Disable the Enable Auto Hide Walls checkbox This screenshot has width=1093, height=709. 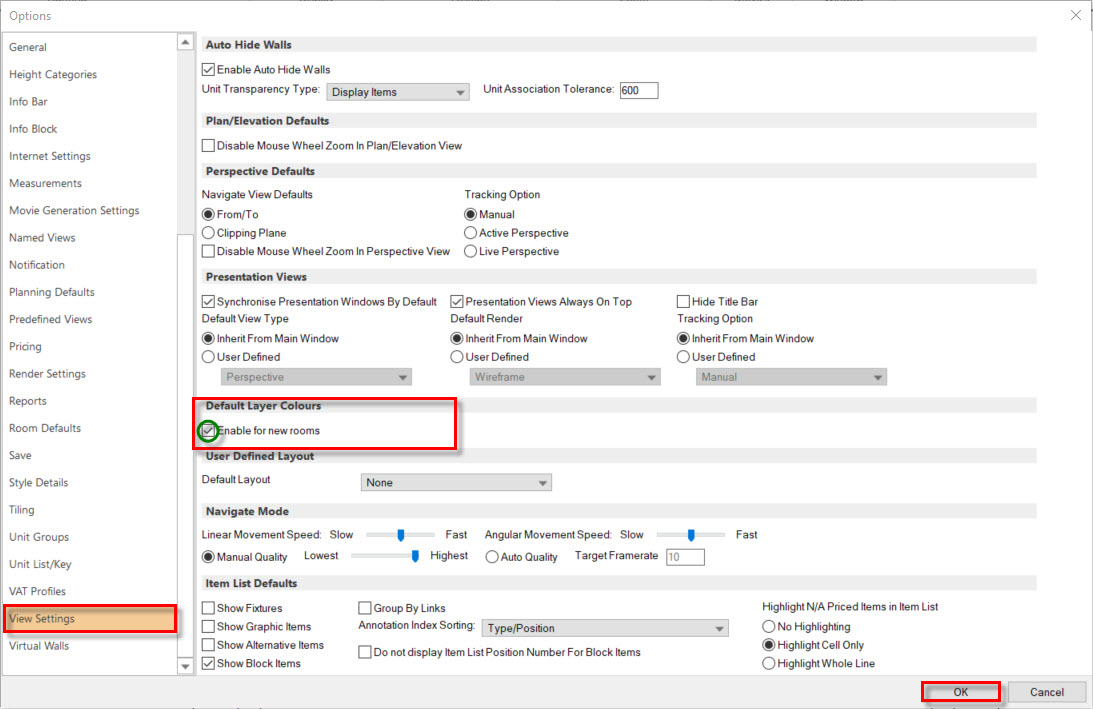[x=208, y=69]
